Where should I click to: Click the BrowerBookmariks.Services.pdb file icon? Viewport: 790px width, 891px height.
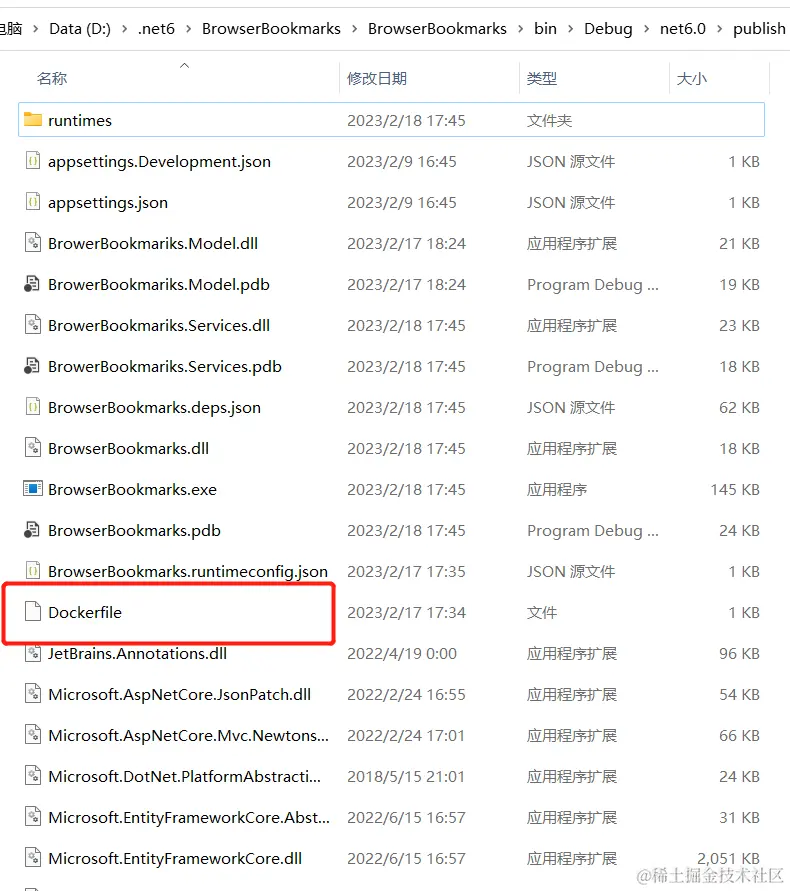(x=32, y=366)
